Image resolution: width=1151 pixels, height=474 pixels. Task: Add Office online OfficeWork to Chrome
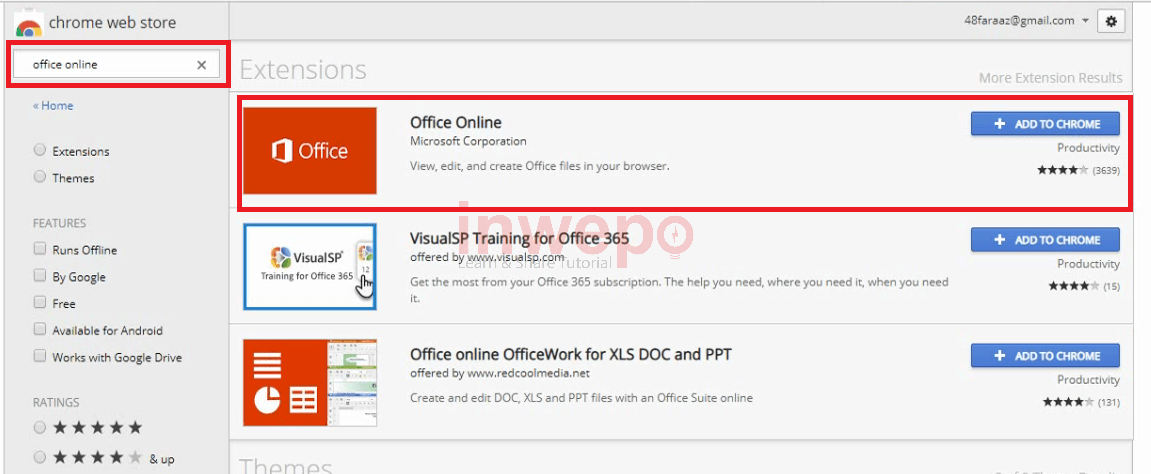pos(1045,356)
